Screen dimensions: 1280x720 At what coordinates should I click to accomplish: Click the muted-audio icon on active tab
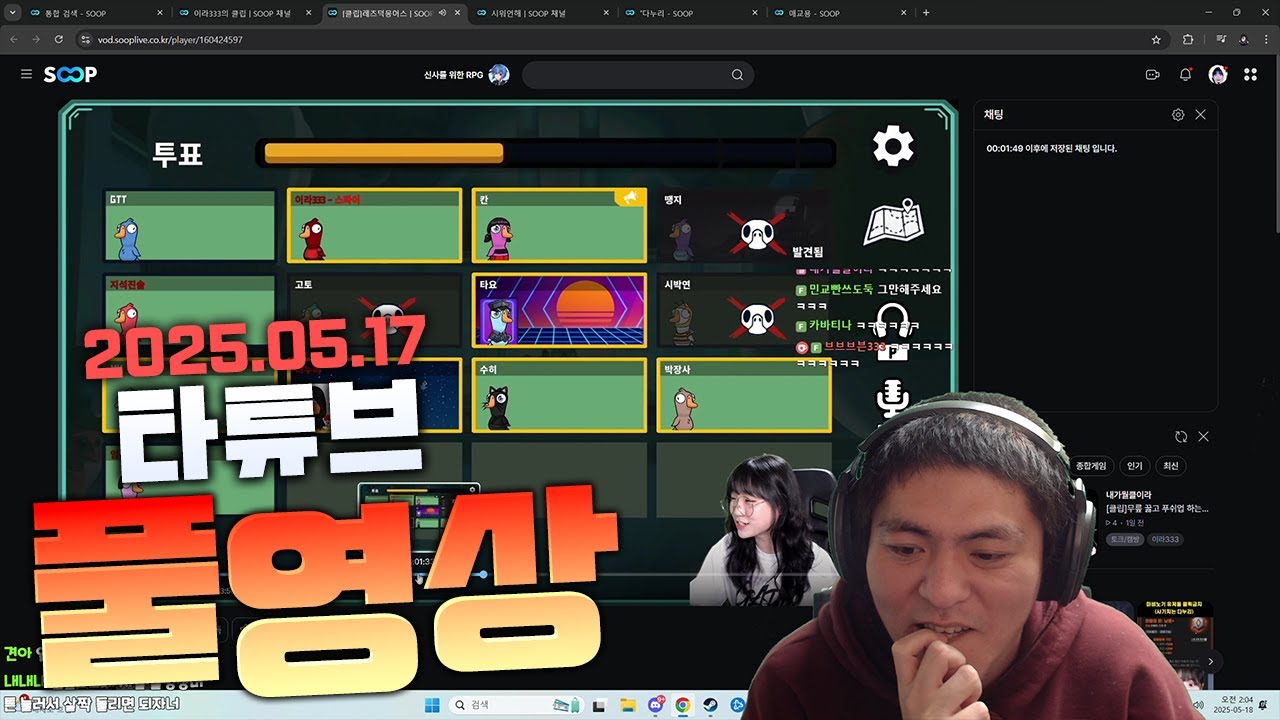coord(441,13)
